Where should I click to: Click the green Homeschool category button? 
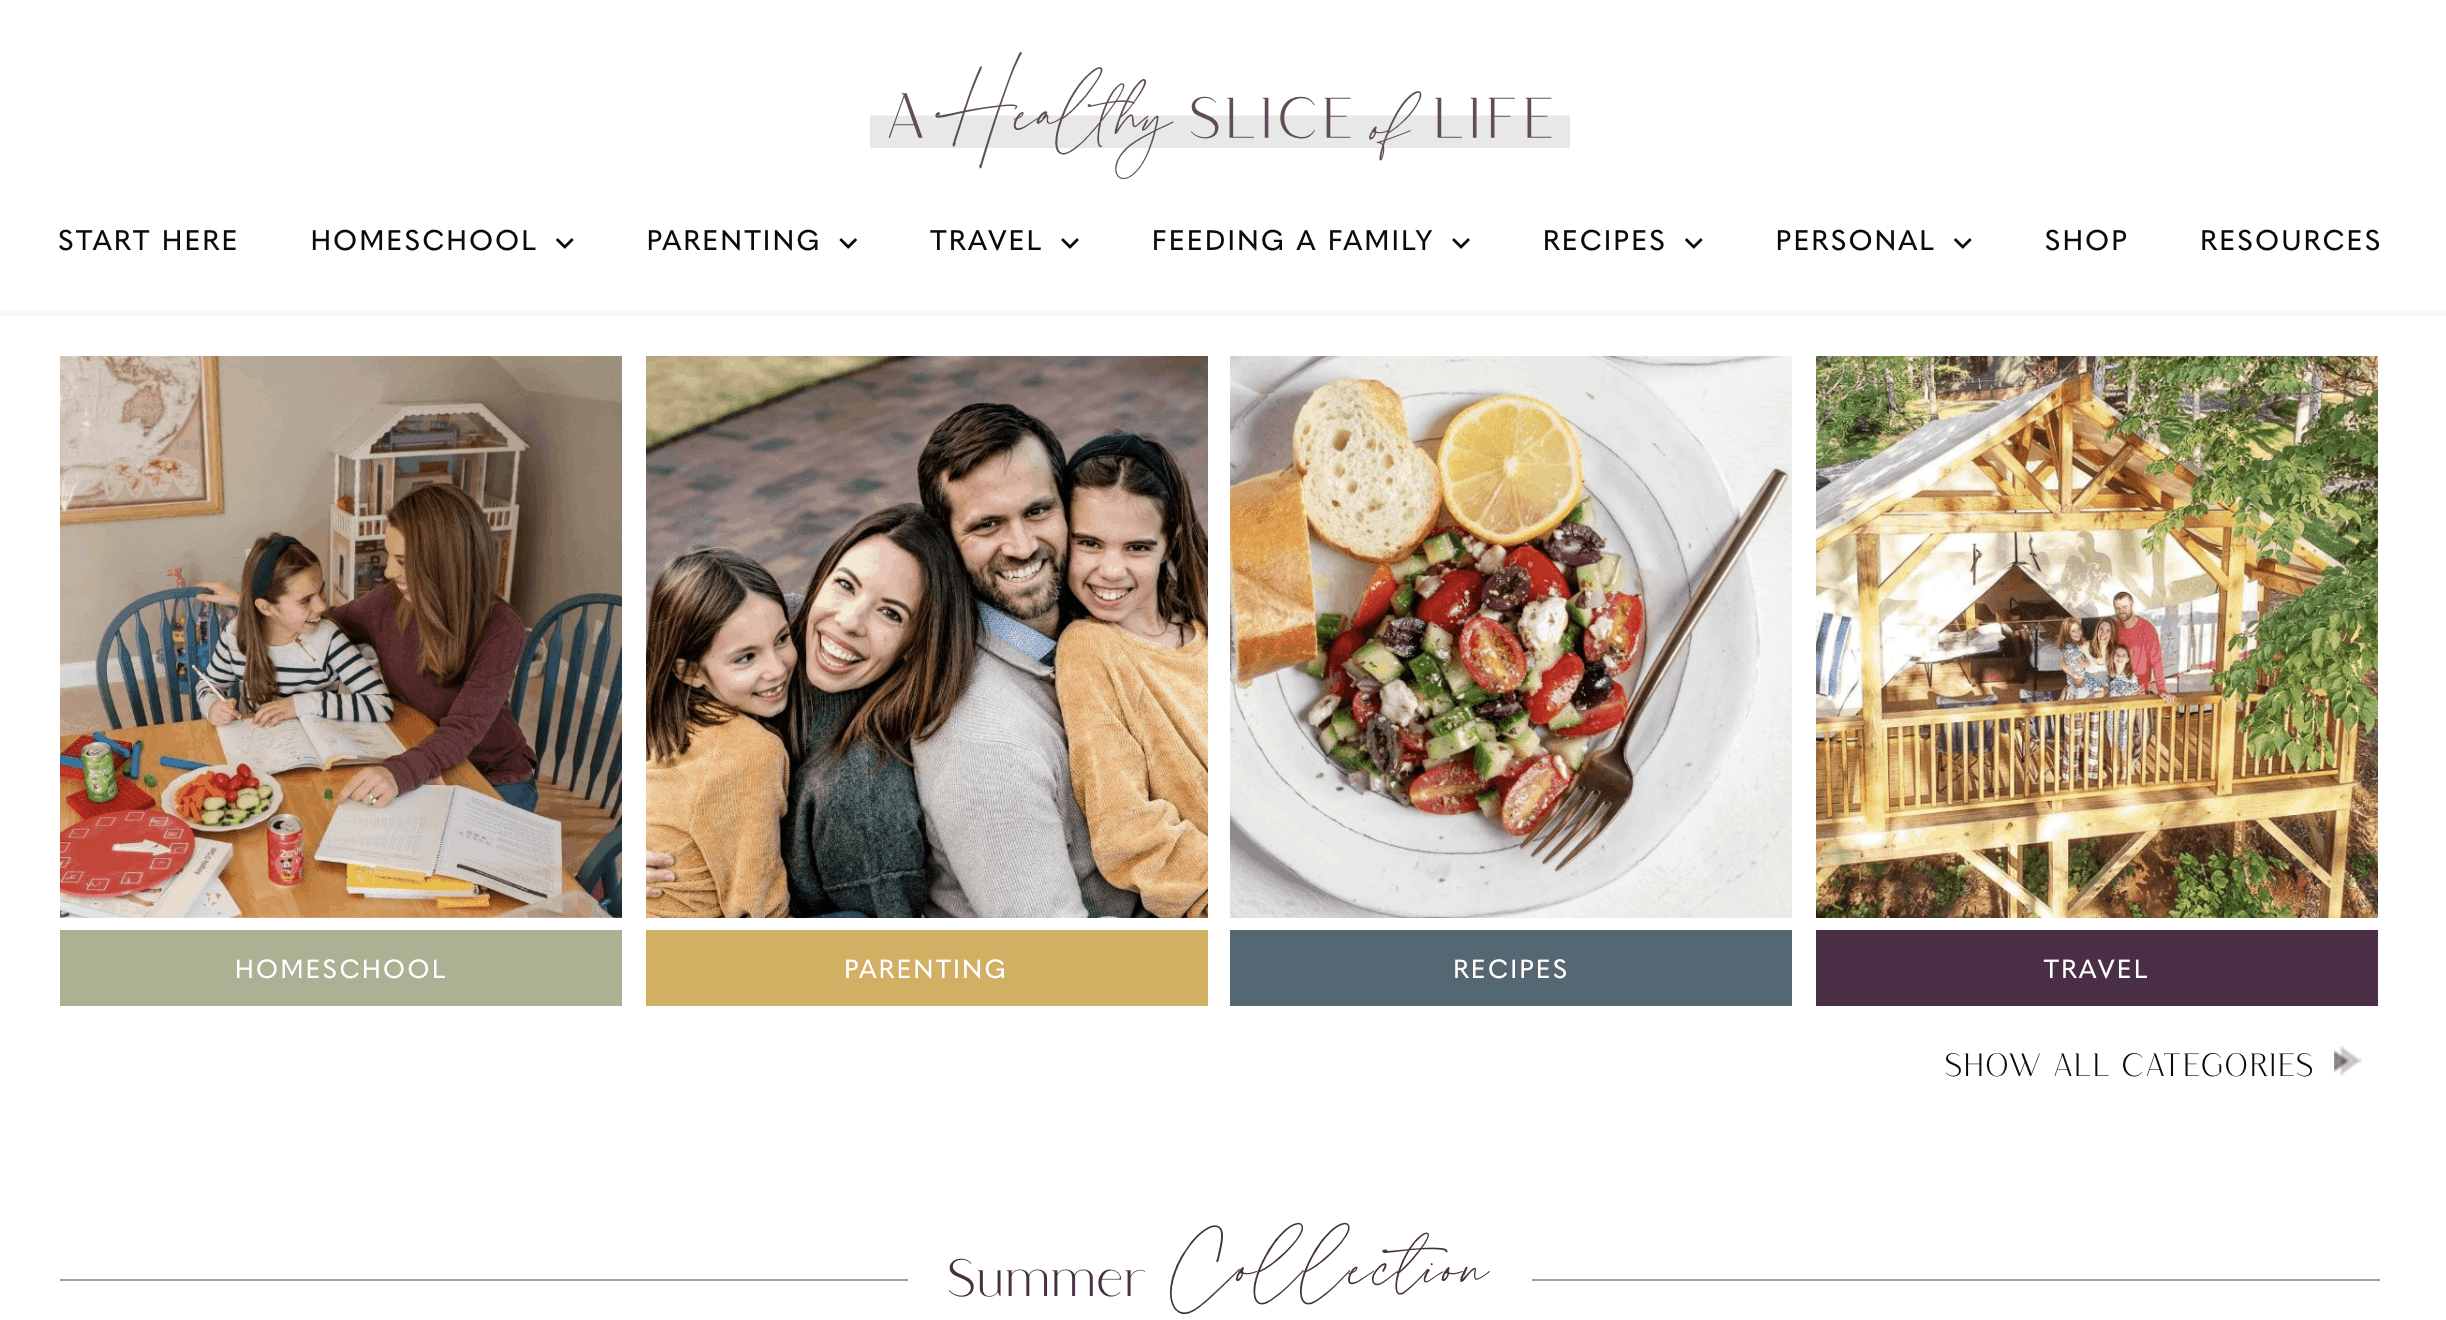(341, 968)
